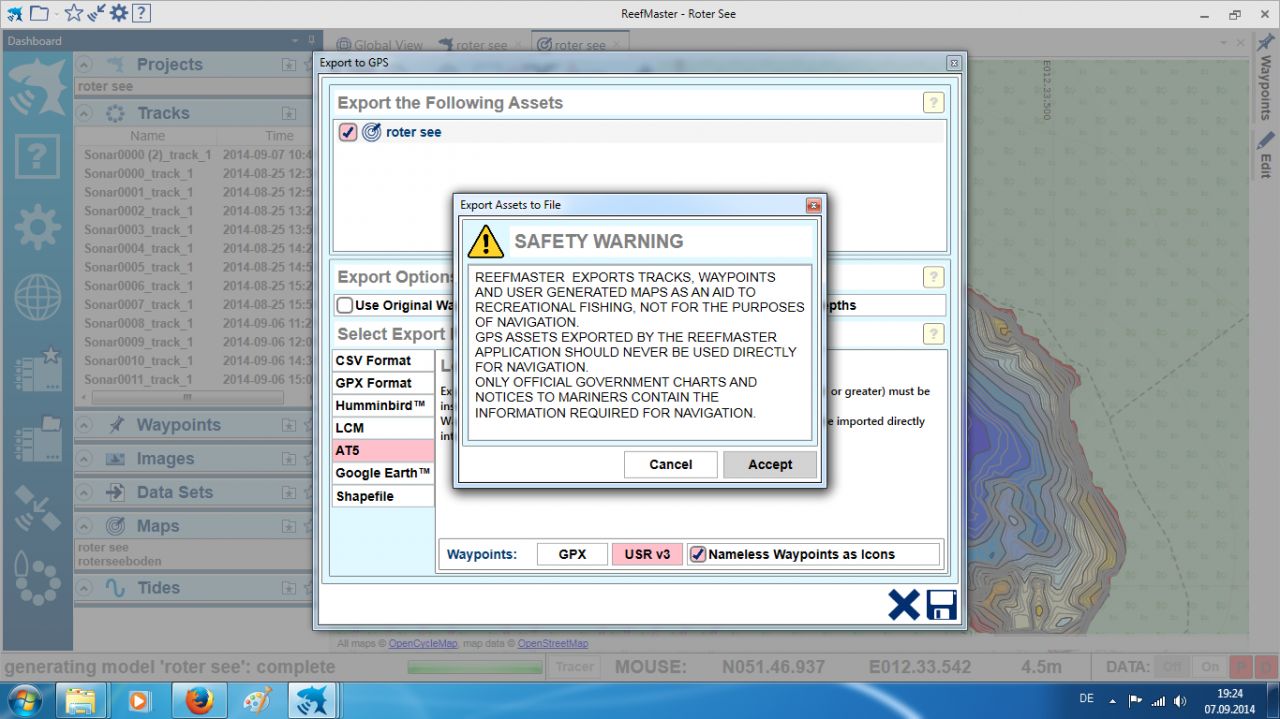Click the blue X cancel icon in Export to GPS

tap(903, 605)
